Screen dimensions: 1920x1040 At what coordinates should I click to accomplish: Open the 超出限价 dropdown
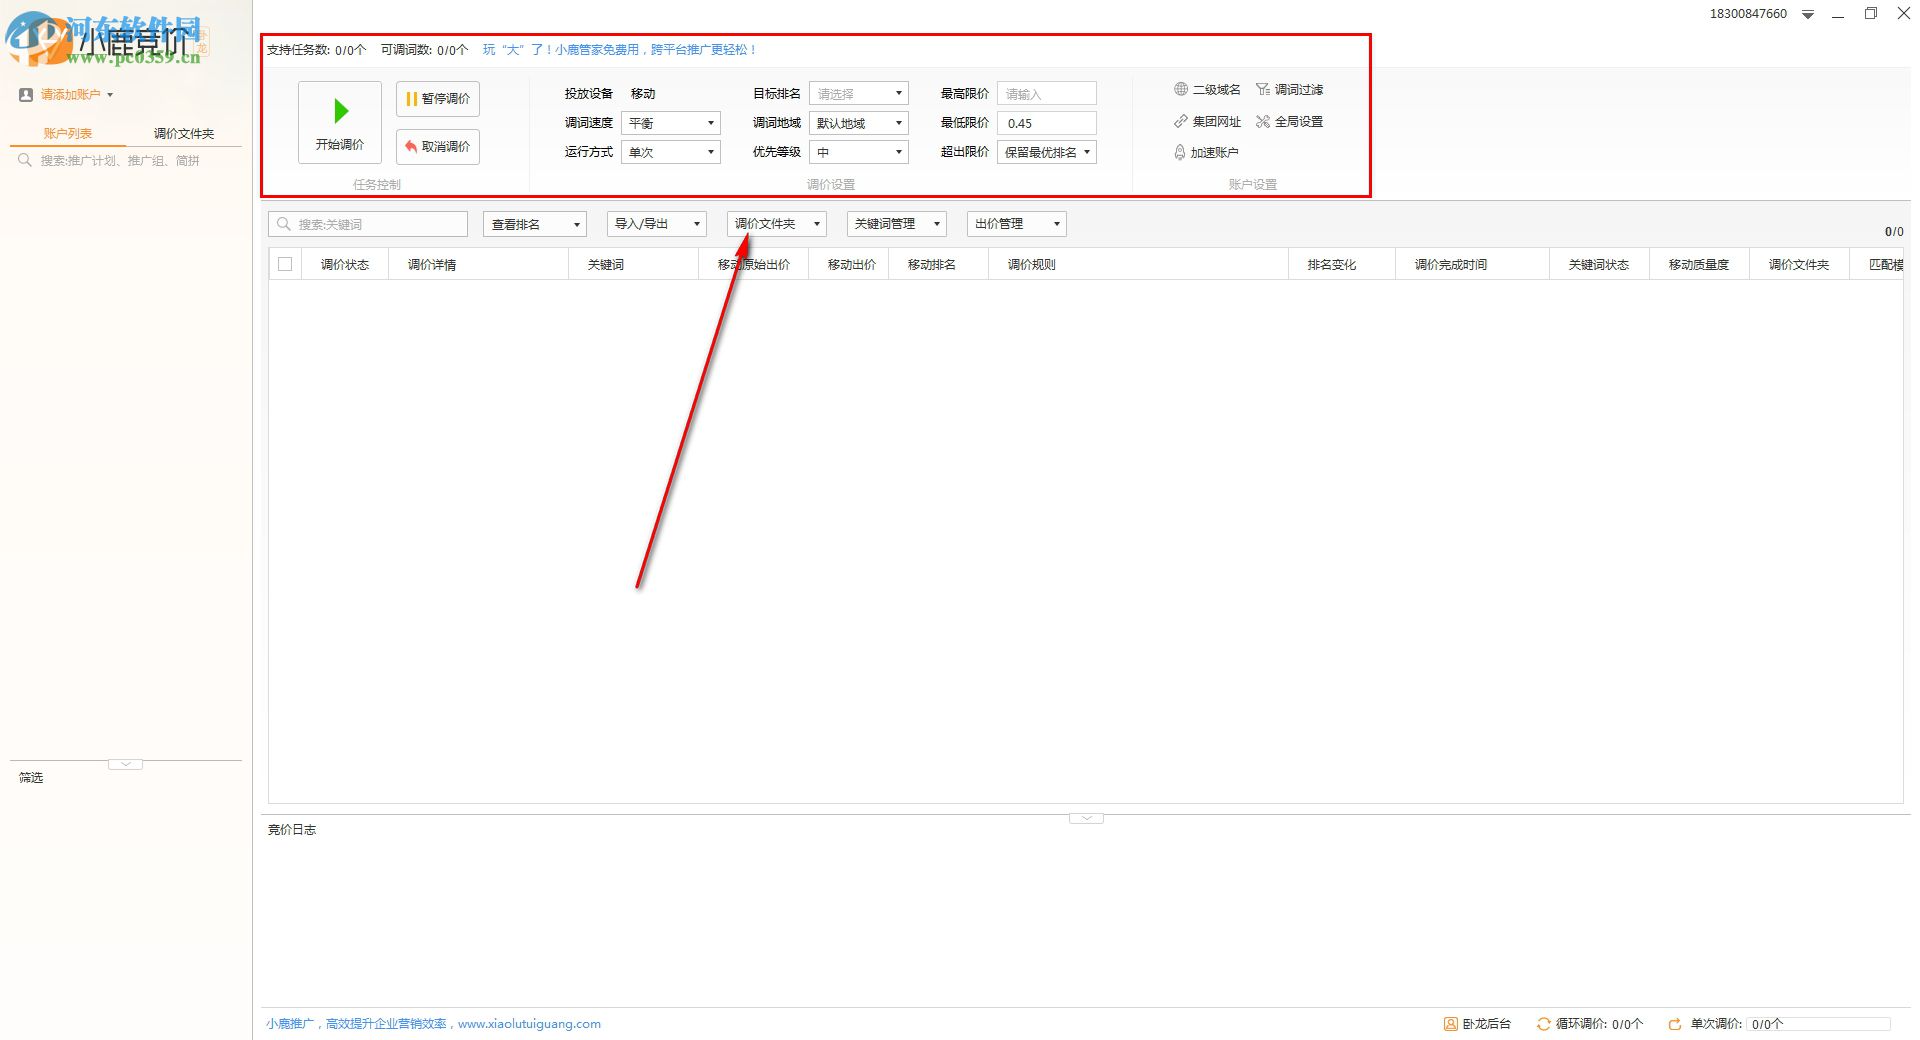1047,152
